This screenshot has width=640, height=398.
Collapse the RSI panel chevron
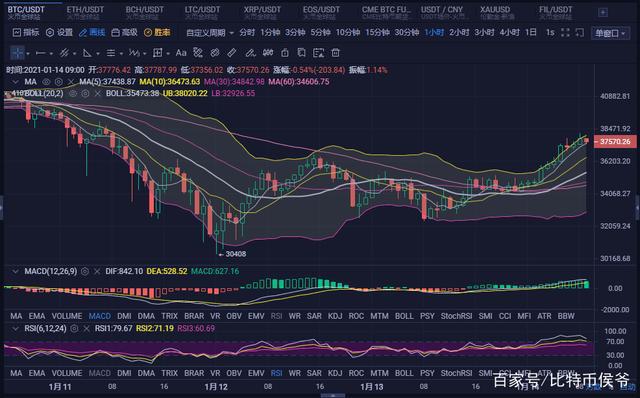pyautogui.click(x=15, y=328)
